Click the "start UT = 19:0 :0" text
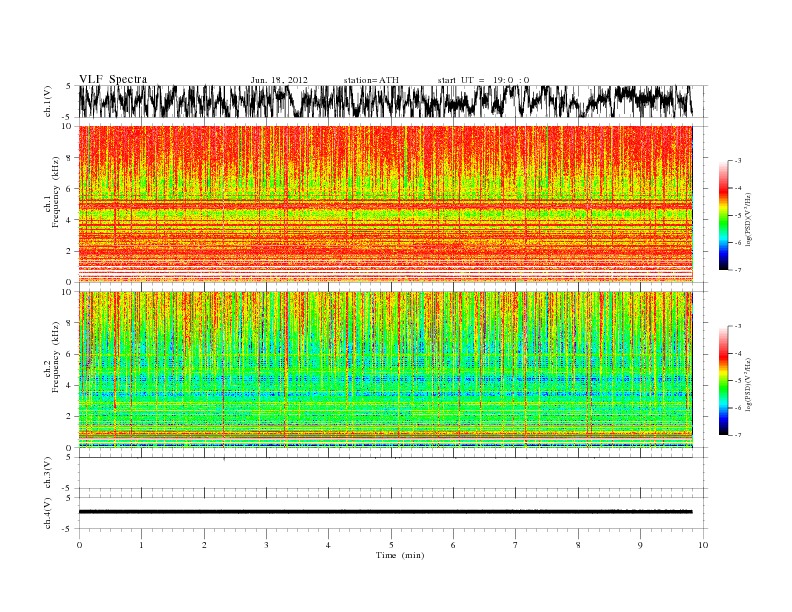 [x=483, y=80]
